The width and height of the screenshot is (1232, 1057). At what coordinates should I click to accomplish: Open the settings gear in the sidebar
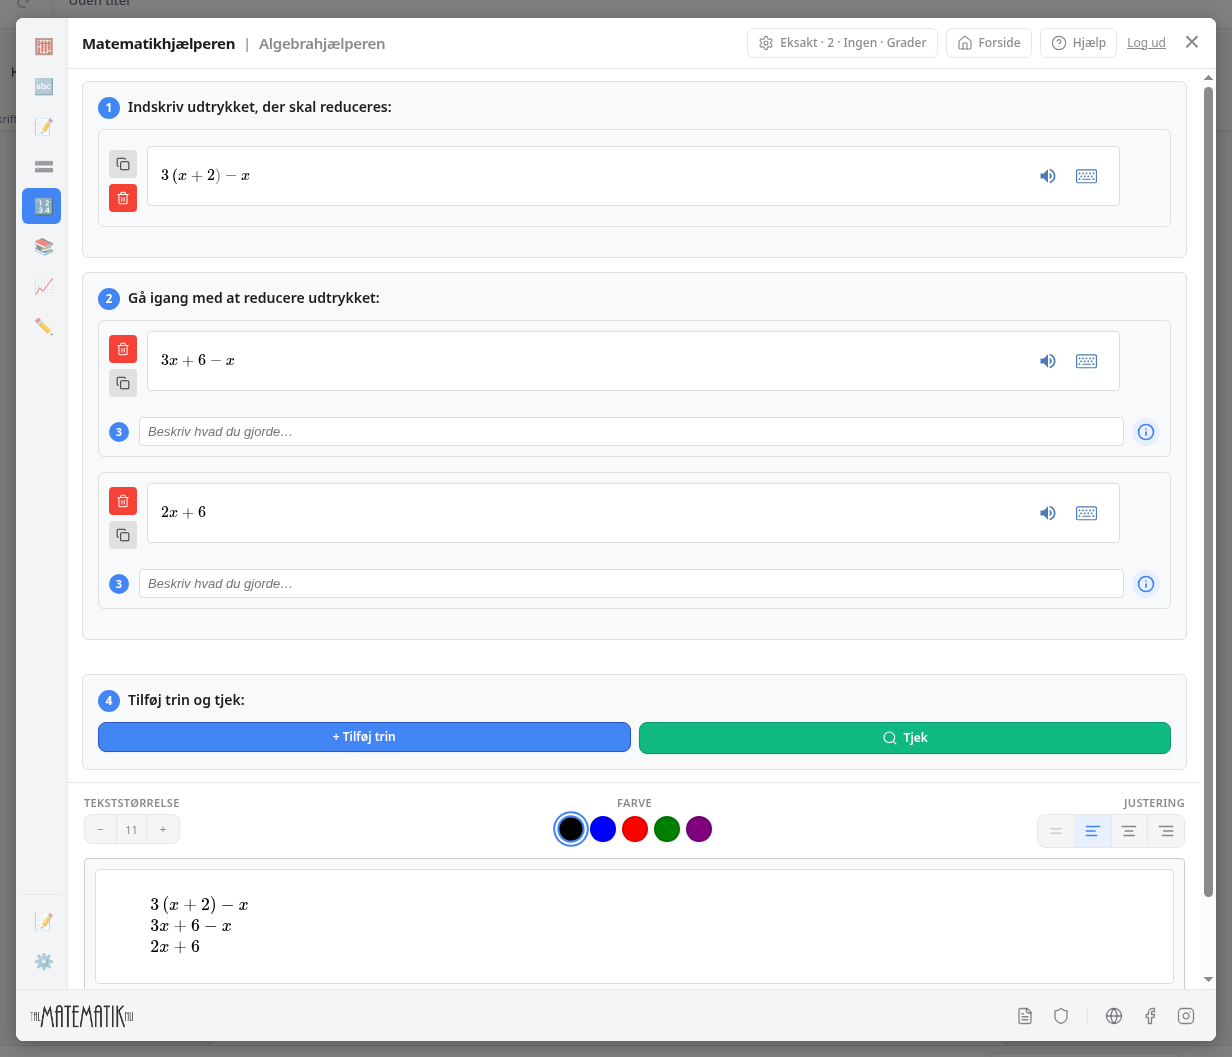coord(43,961)
